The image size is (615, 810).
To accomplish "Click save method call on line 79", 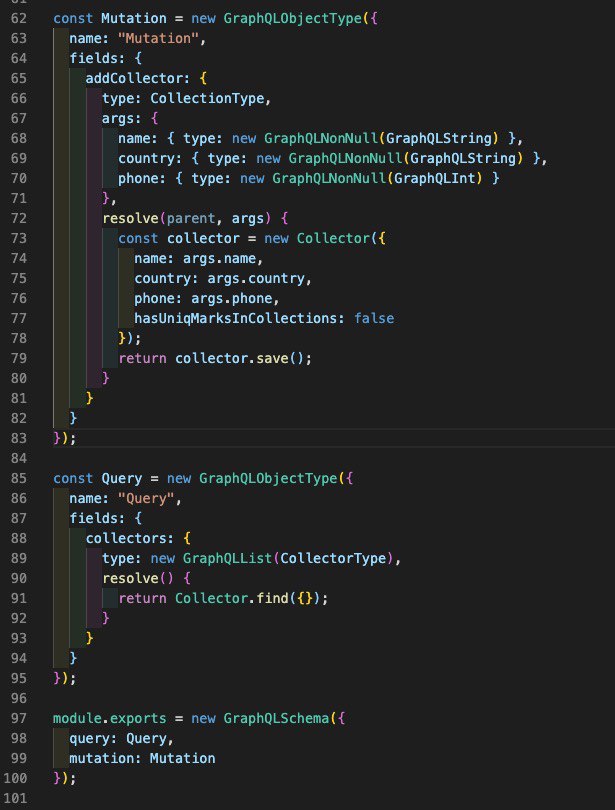I will pyautogui.click(x=272, y=358).
